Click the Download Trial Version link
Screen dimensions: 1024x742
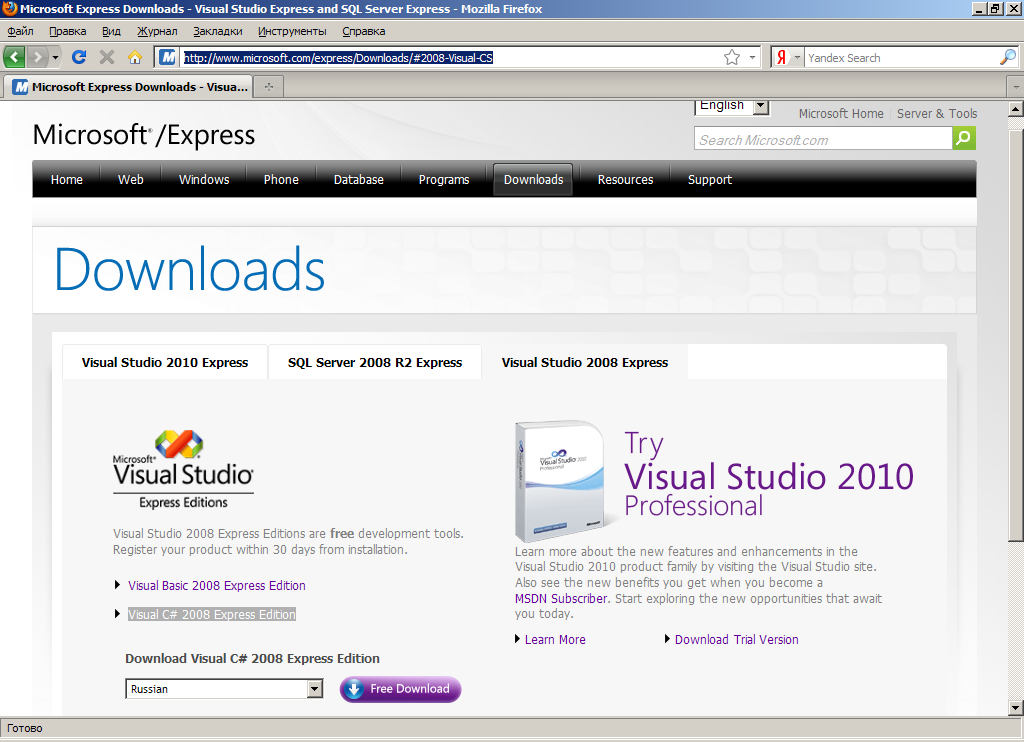(736, 639)
